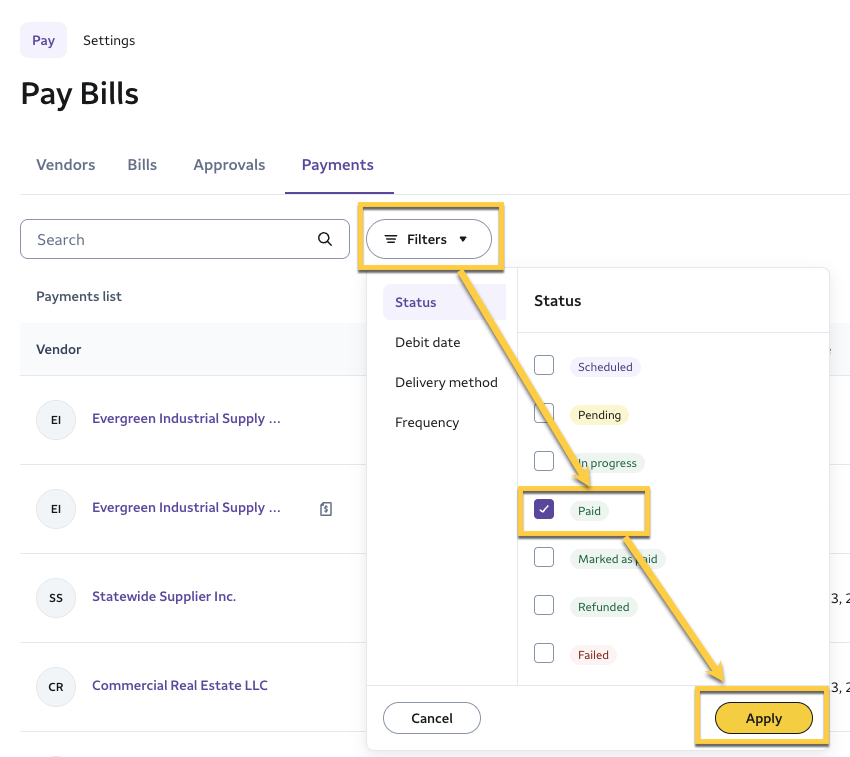Enable the Failed status checkbox

click(x=544, y=654)
